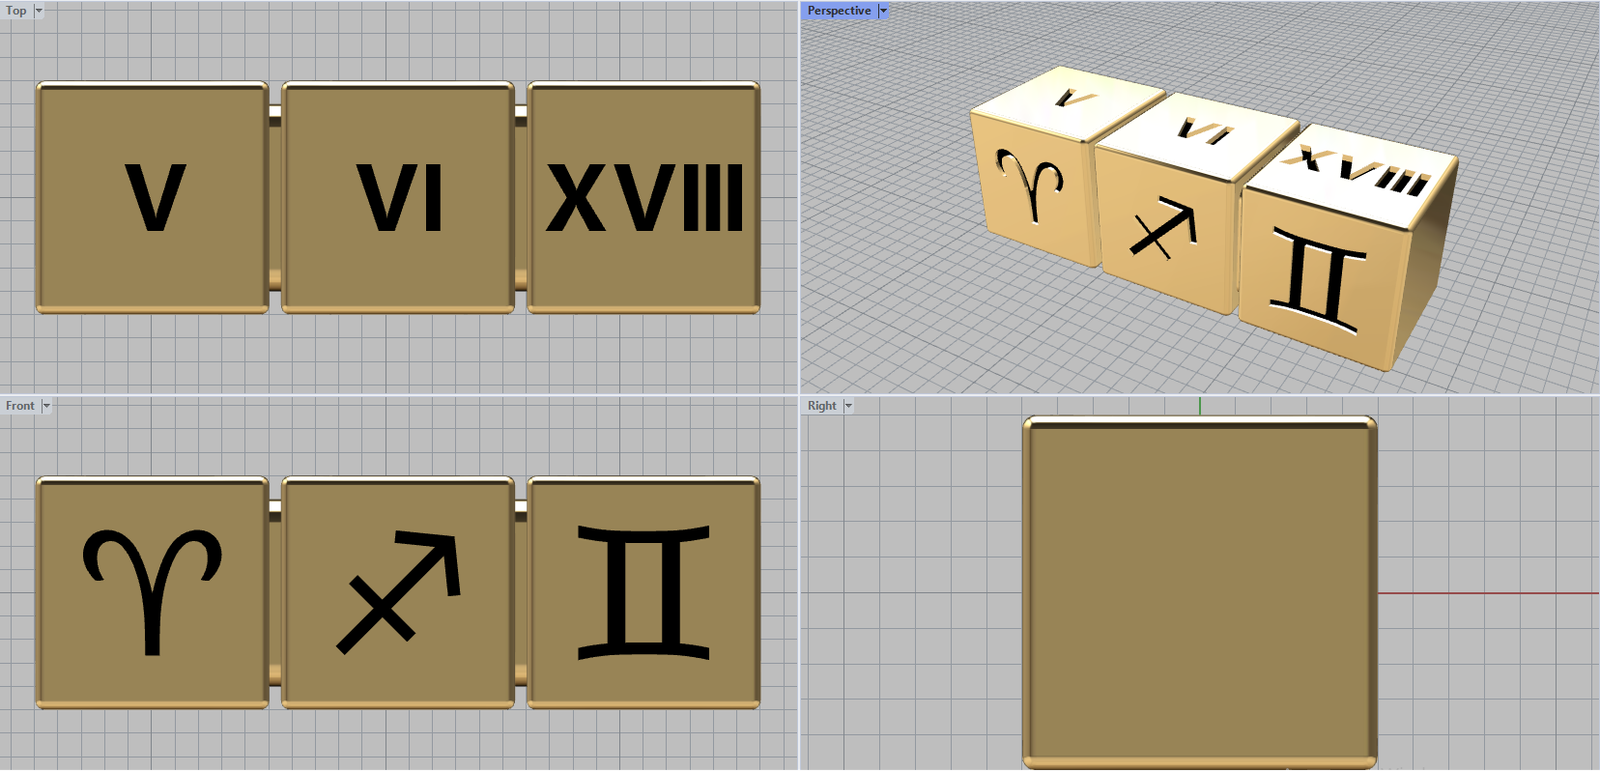Select the V numeral in Top viewport
This screenshot has width=1600, height=772.
(x=155, y=198)
